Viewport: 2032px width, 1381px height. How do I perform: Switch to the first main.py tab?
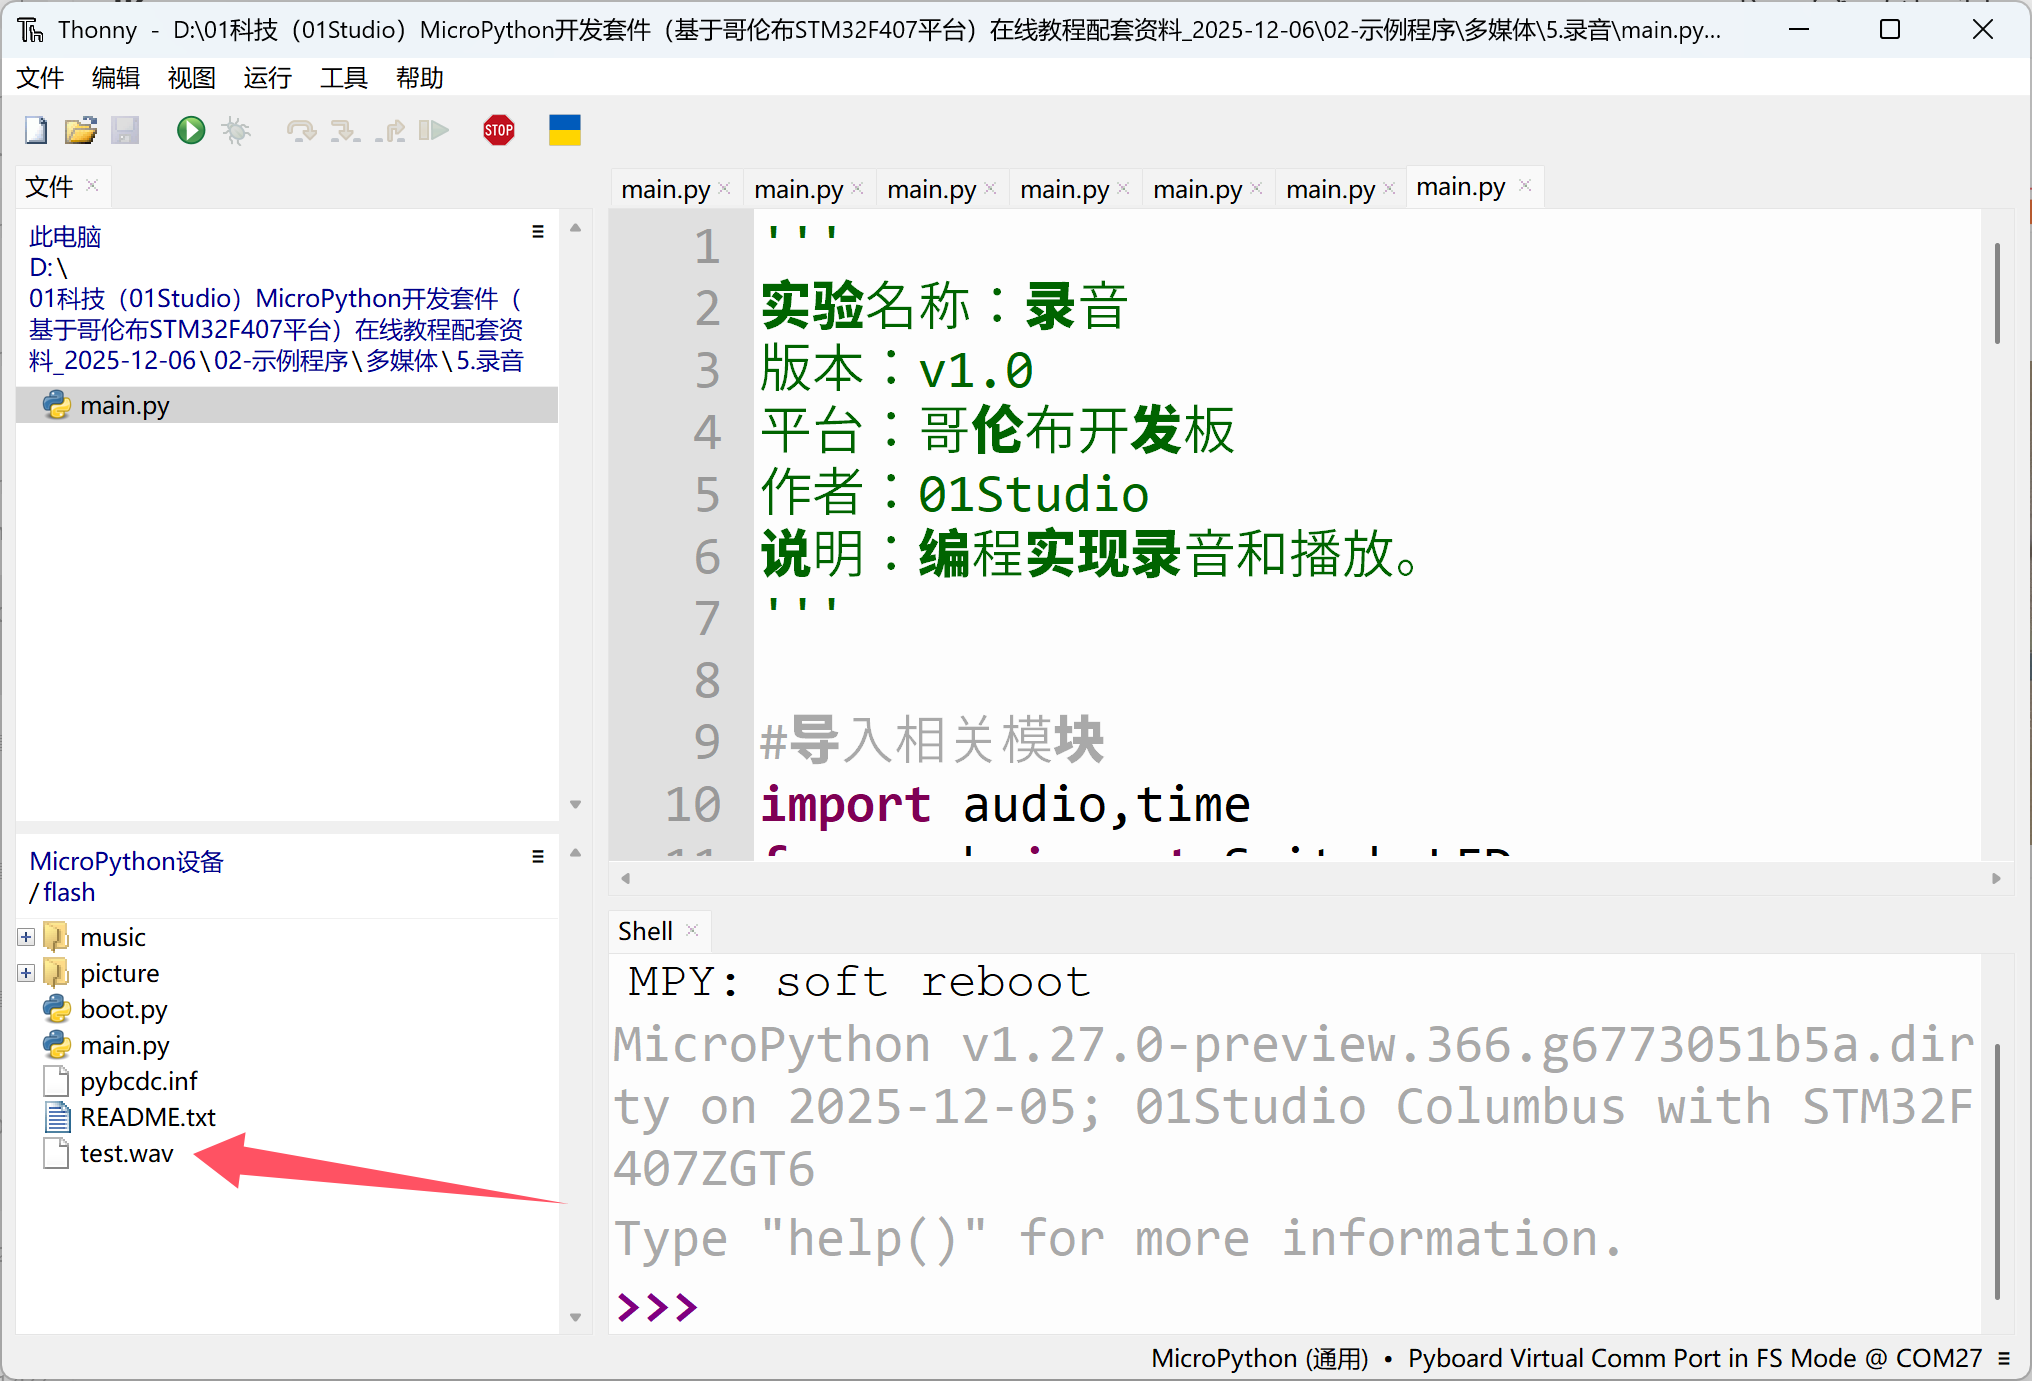point(665,189)
